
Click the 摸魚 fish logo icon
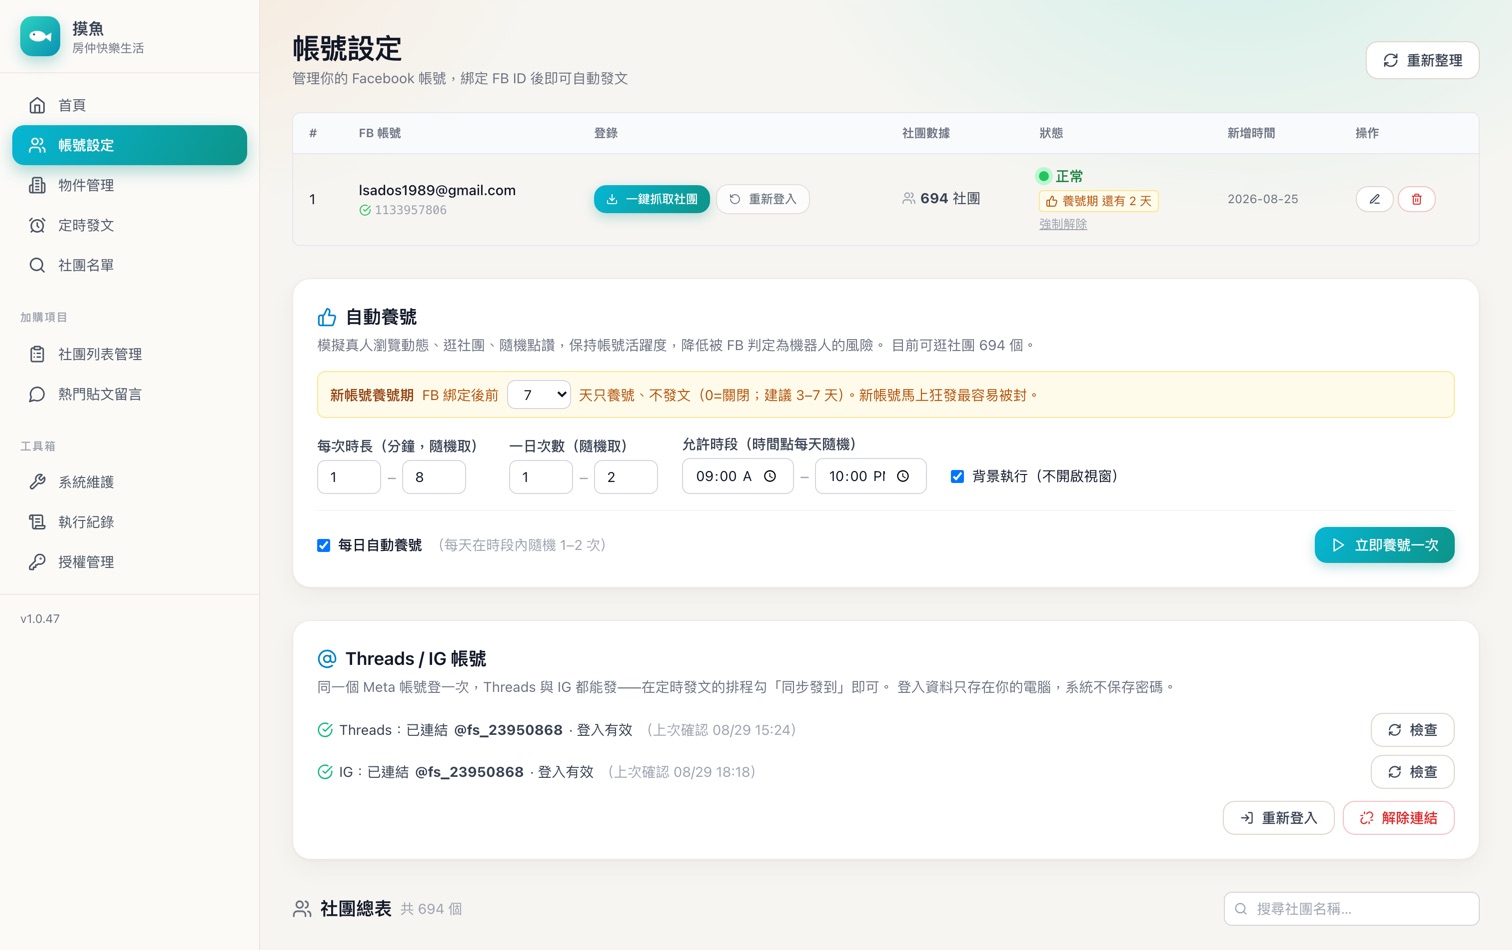point(40,36)
